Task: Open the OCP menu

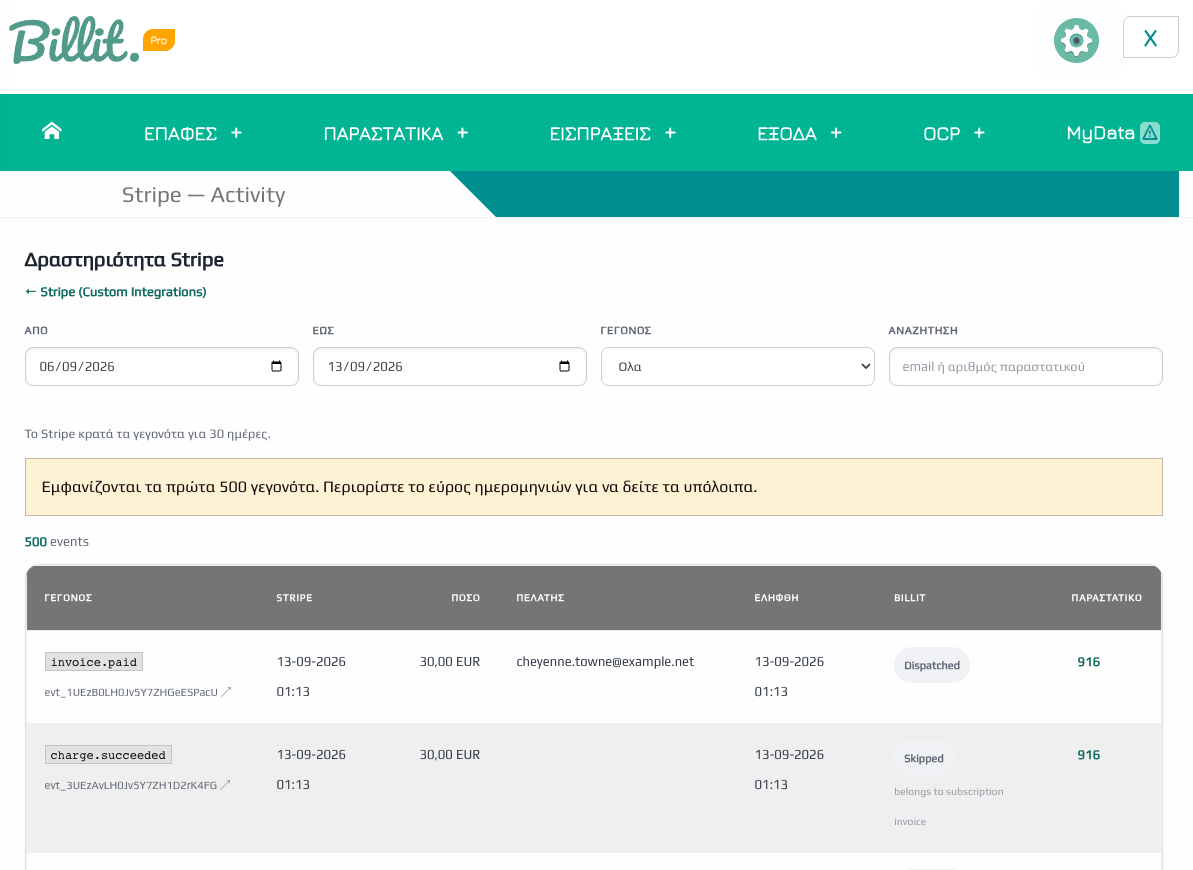Action: 941,134
